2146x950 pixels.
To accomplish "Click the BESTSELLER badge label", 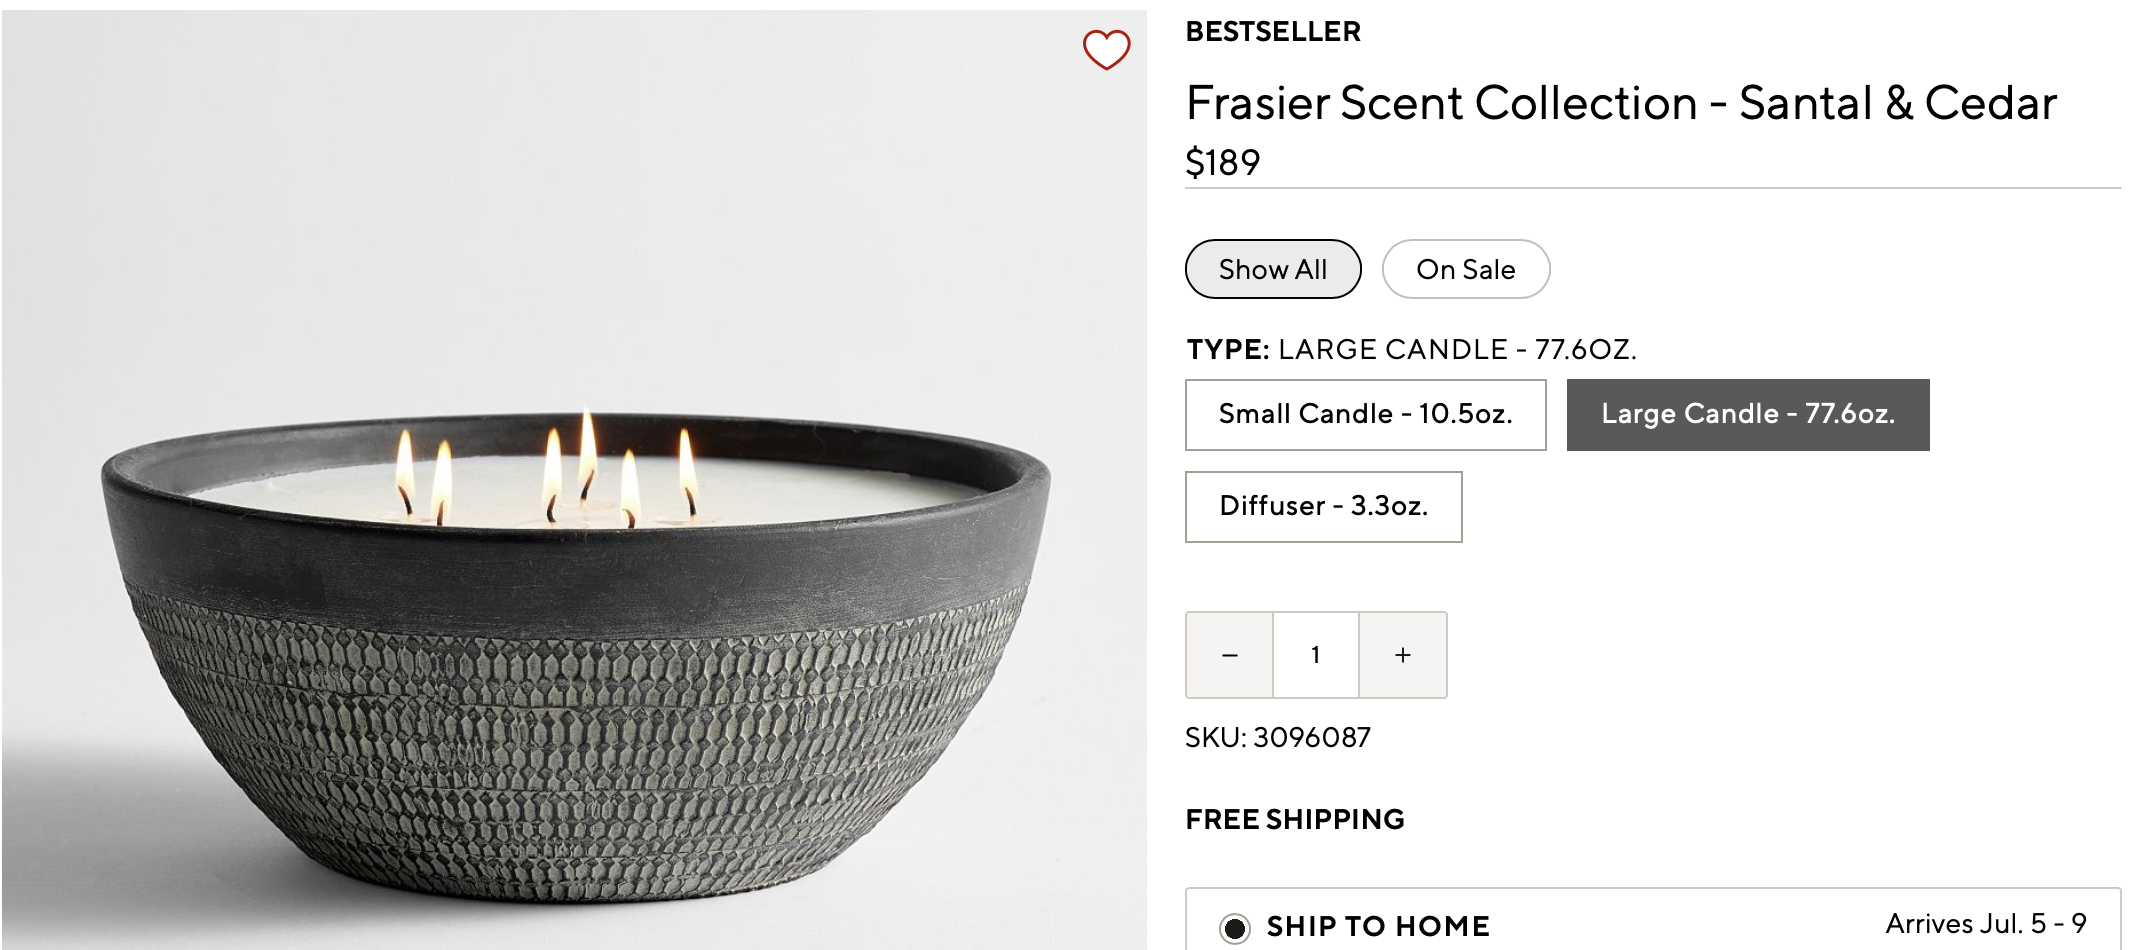I will coord(1272,32).
